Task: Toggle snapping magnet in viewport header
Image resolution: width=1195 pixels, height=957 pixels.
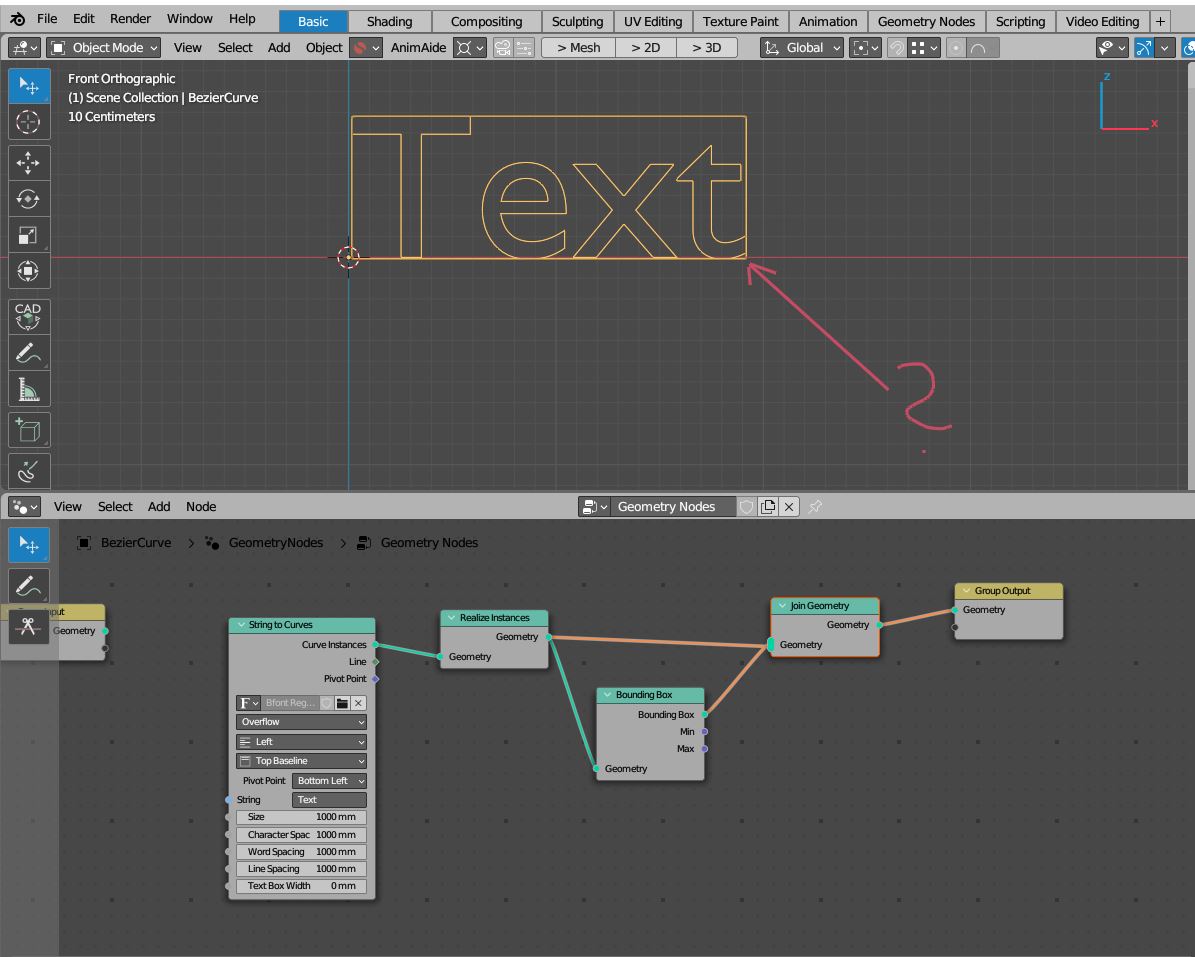Action: tap(897, 48)
